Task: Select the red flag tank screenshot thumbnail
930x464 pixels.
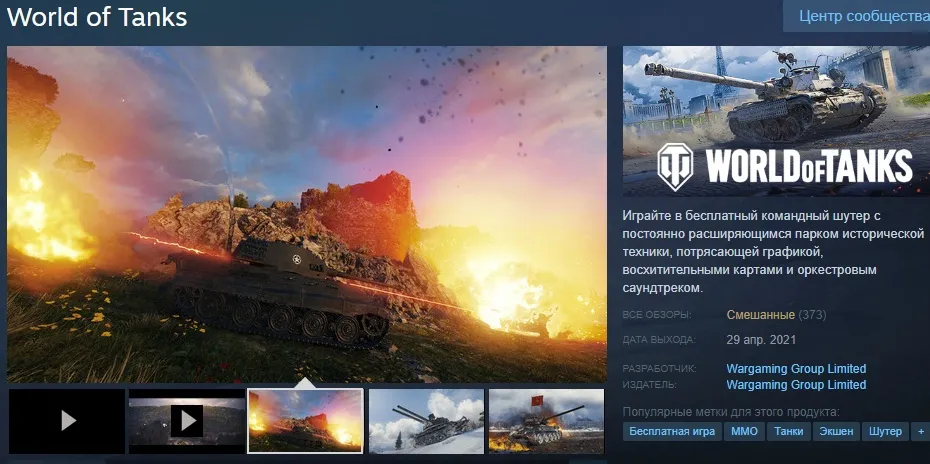Action: (x=546, y=421)
